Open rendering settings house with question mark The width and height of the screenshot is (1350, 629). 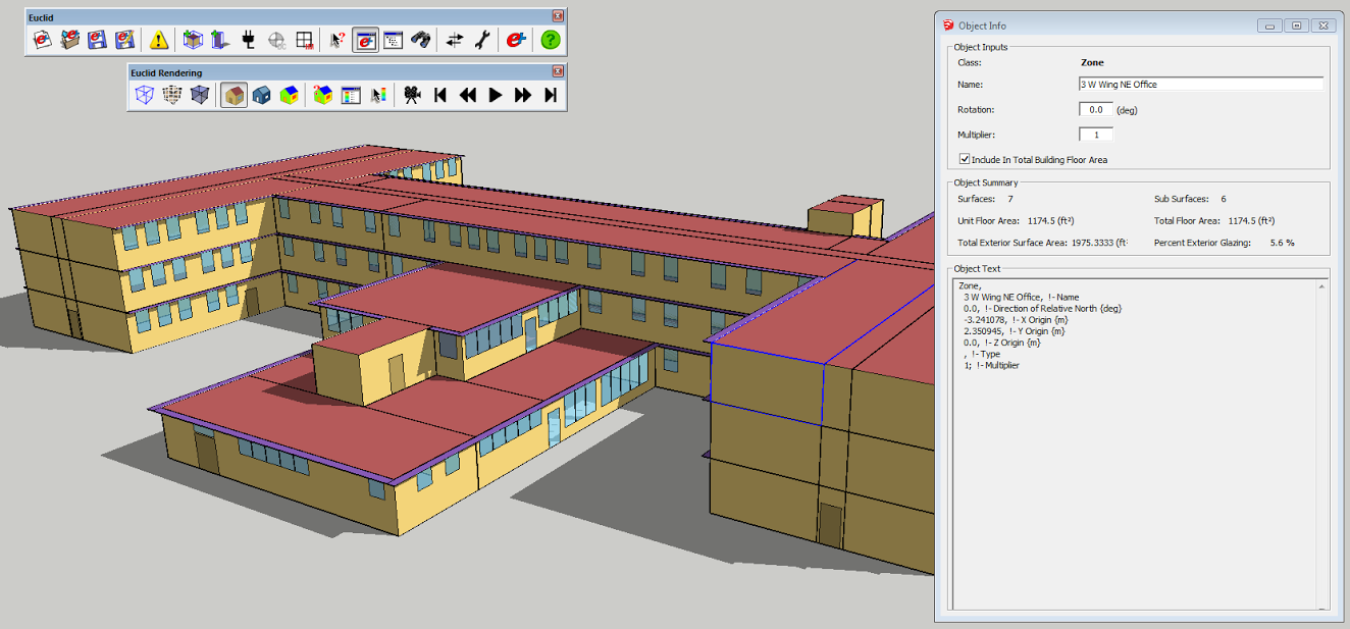323,95
